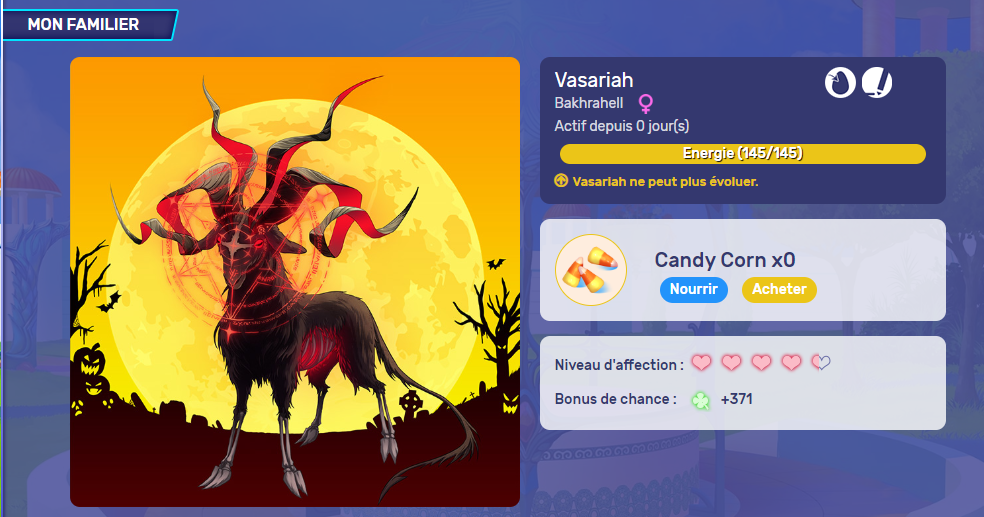Click the Energie 145/145 progress bar
984x517 pixels.
pos(742,154)
